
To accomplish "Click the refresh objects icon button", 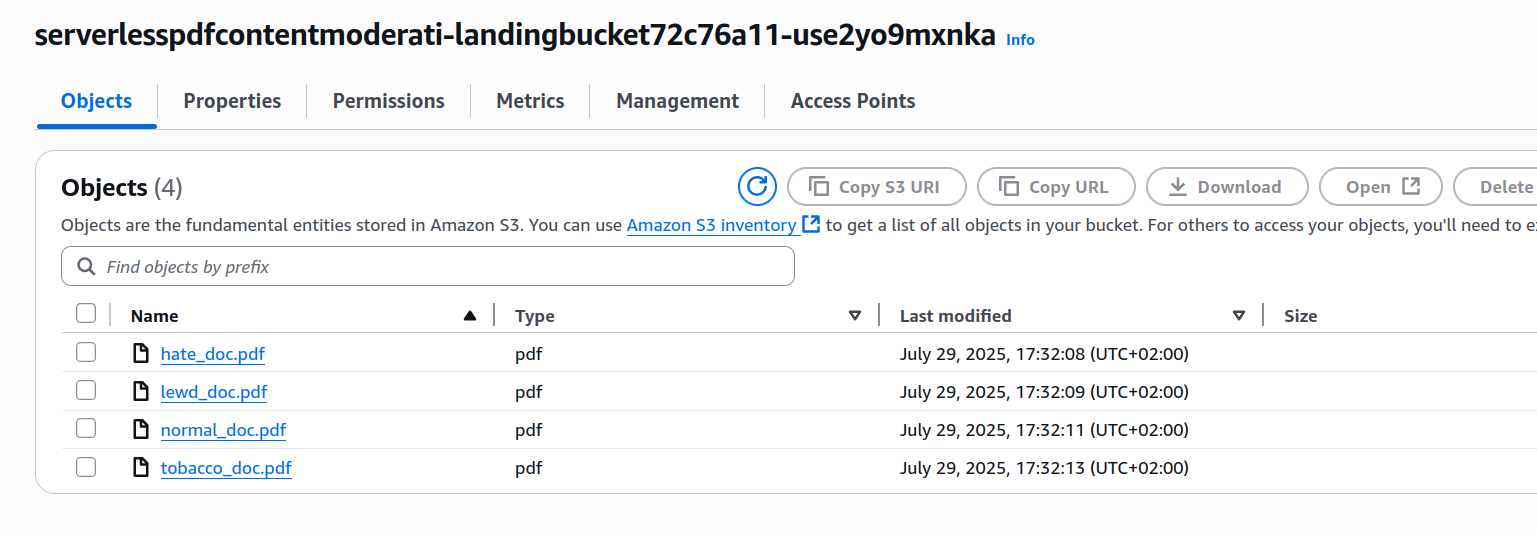I will click(x=757, y=186).
